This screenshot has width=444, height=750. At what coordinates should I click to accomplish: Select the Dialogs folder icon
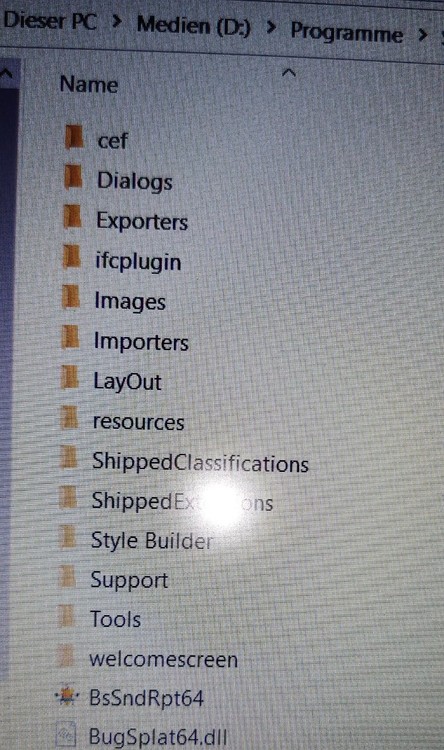[x=73, y=177]
